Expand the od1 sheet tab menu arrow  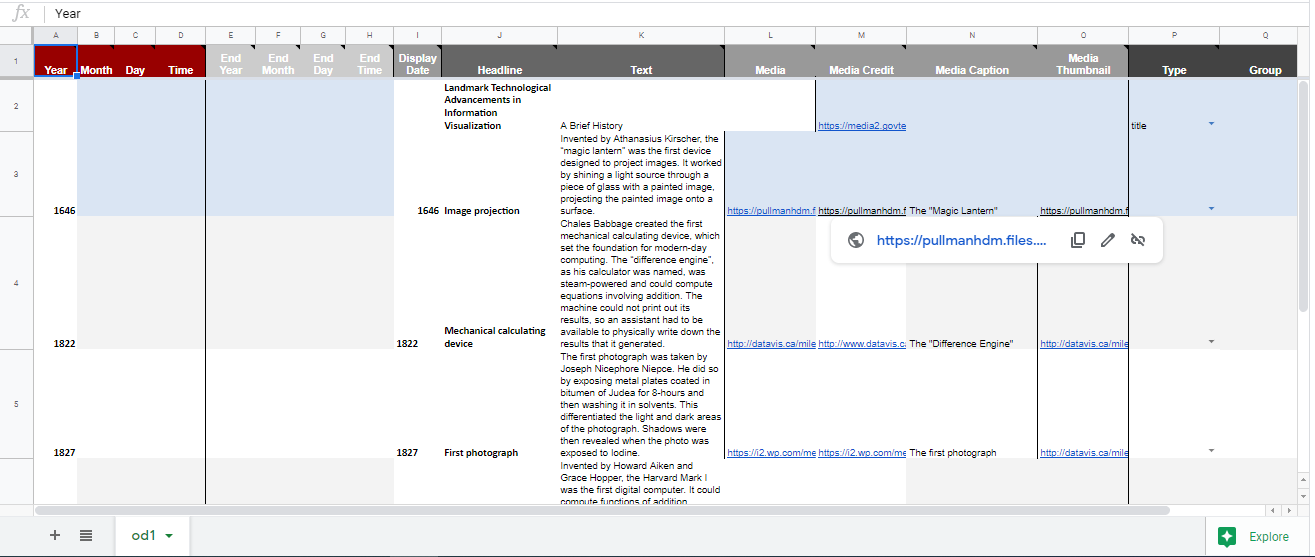(169, 536)
